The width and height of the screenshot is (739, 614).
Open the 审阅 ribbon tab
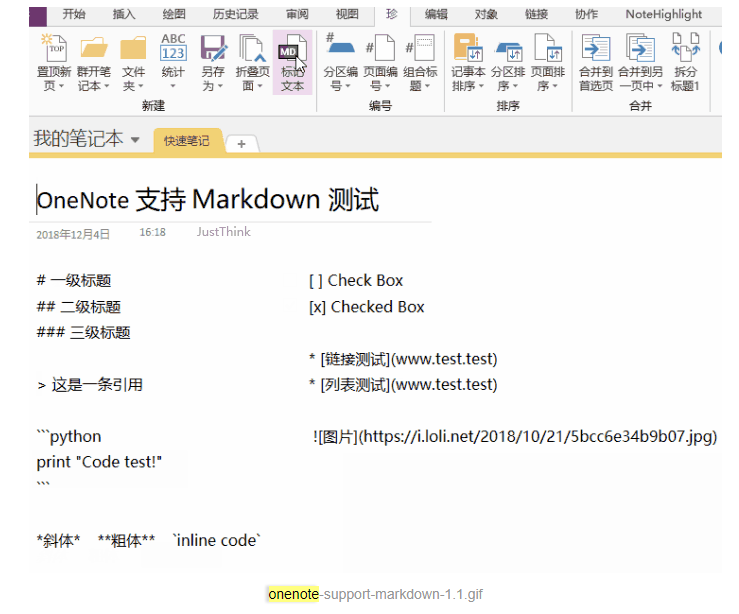(x=297, y=14)
